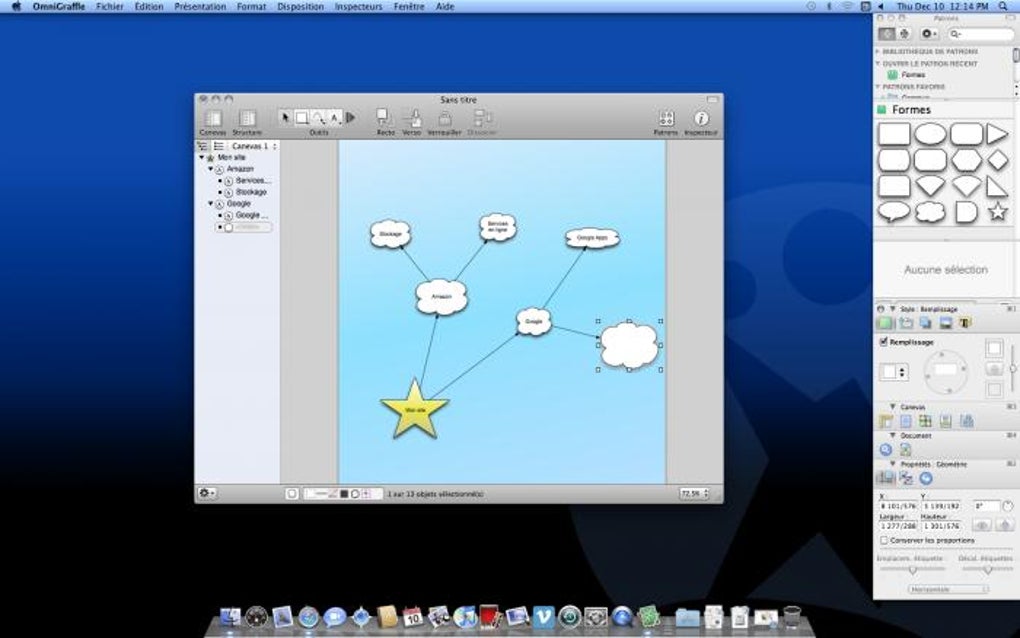The width and height of the screenshot is (1020, 638).
Task: Switch sidebar to list view mode
Action: click(218, 146)
